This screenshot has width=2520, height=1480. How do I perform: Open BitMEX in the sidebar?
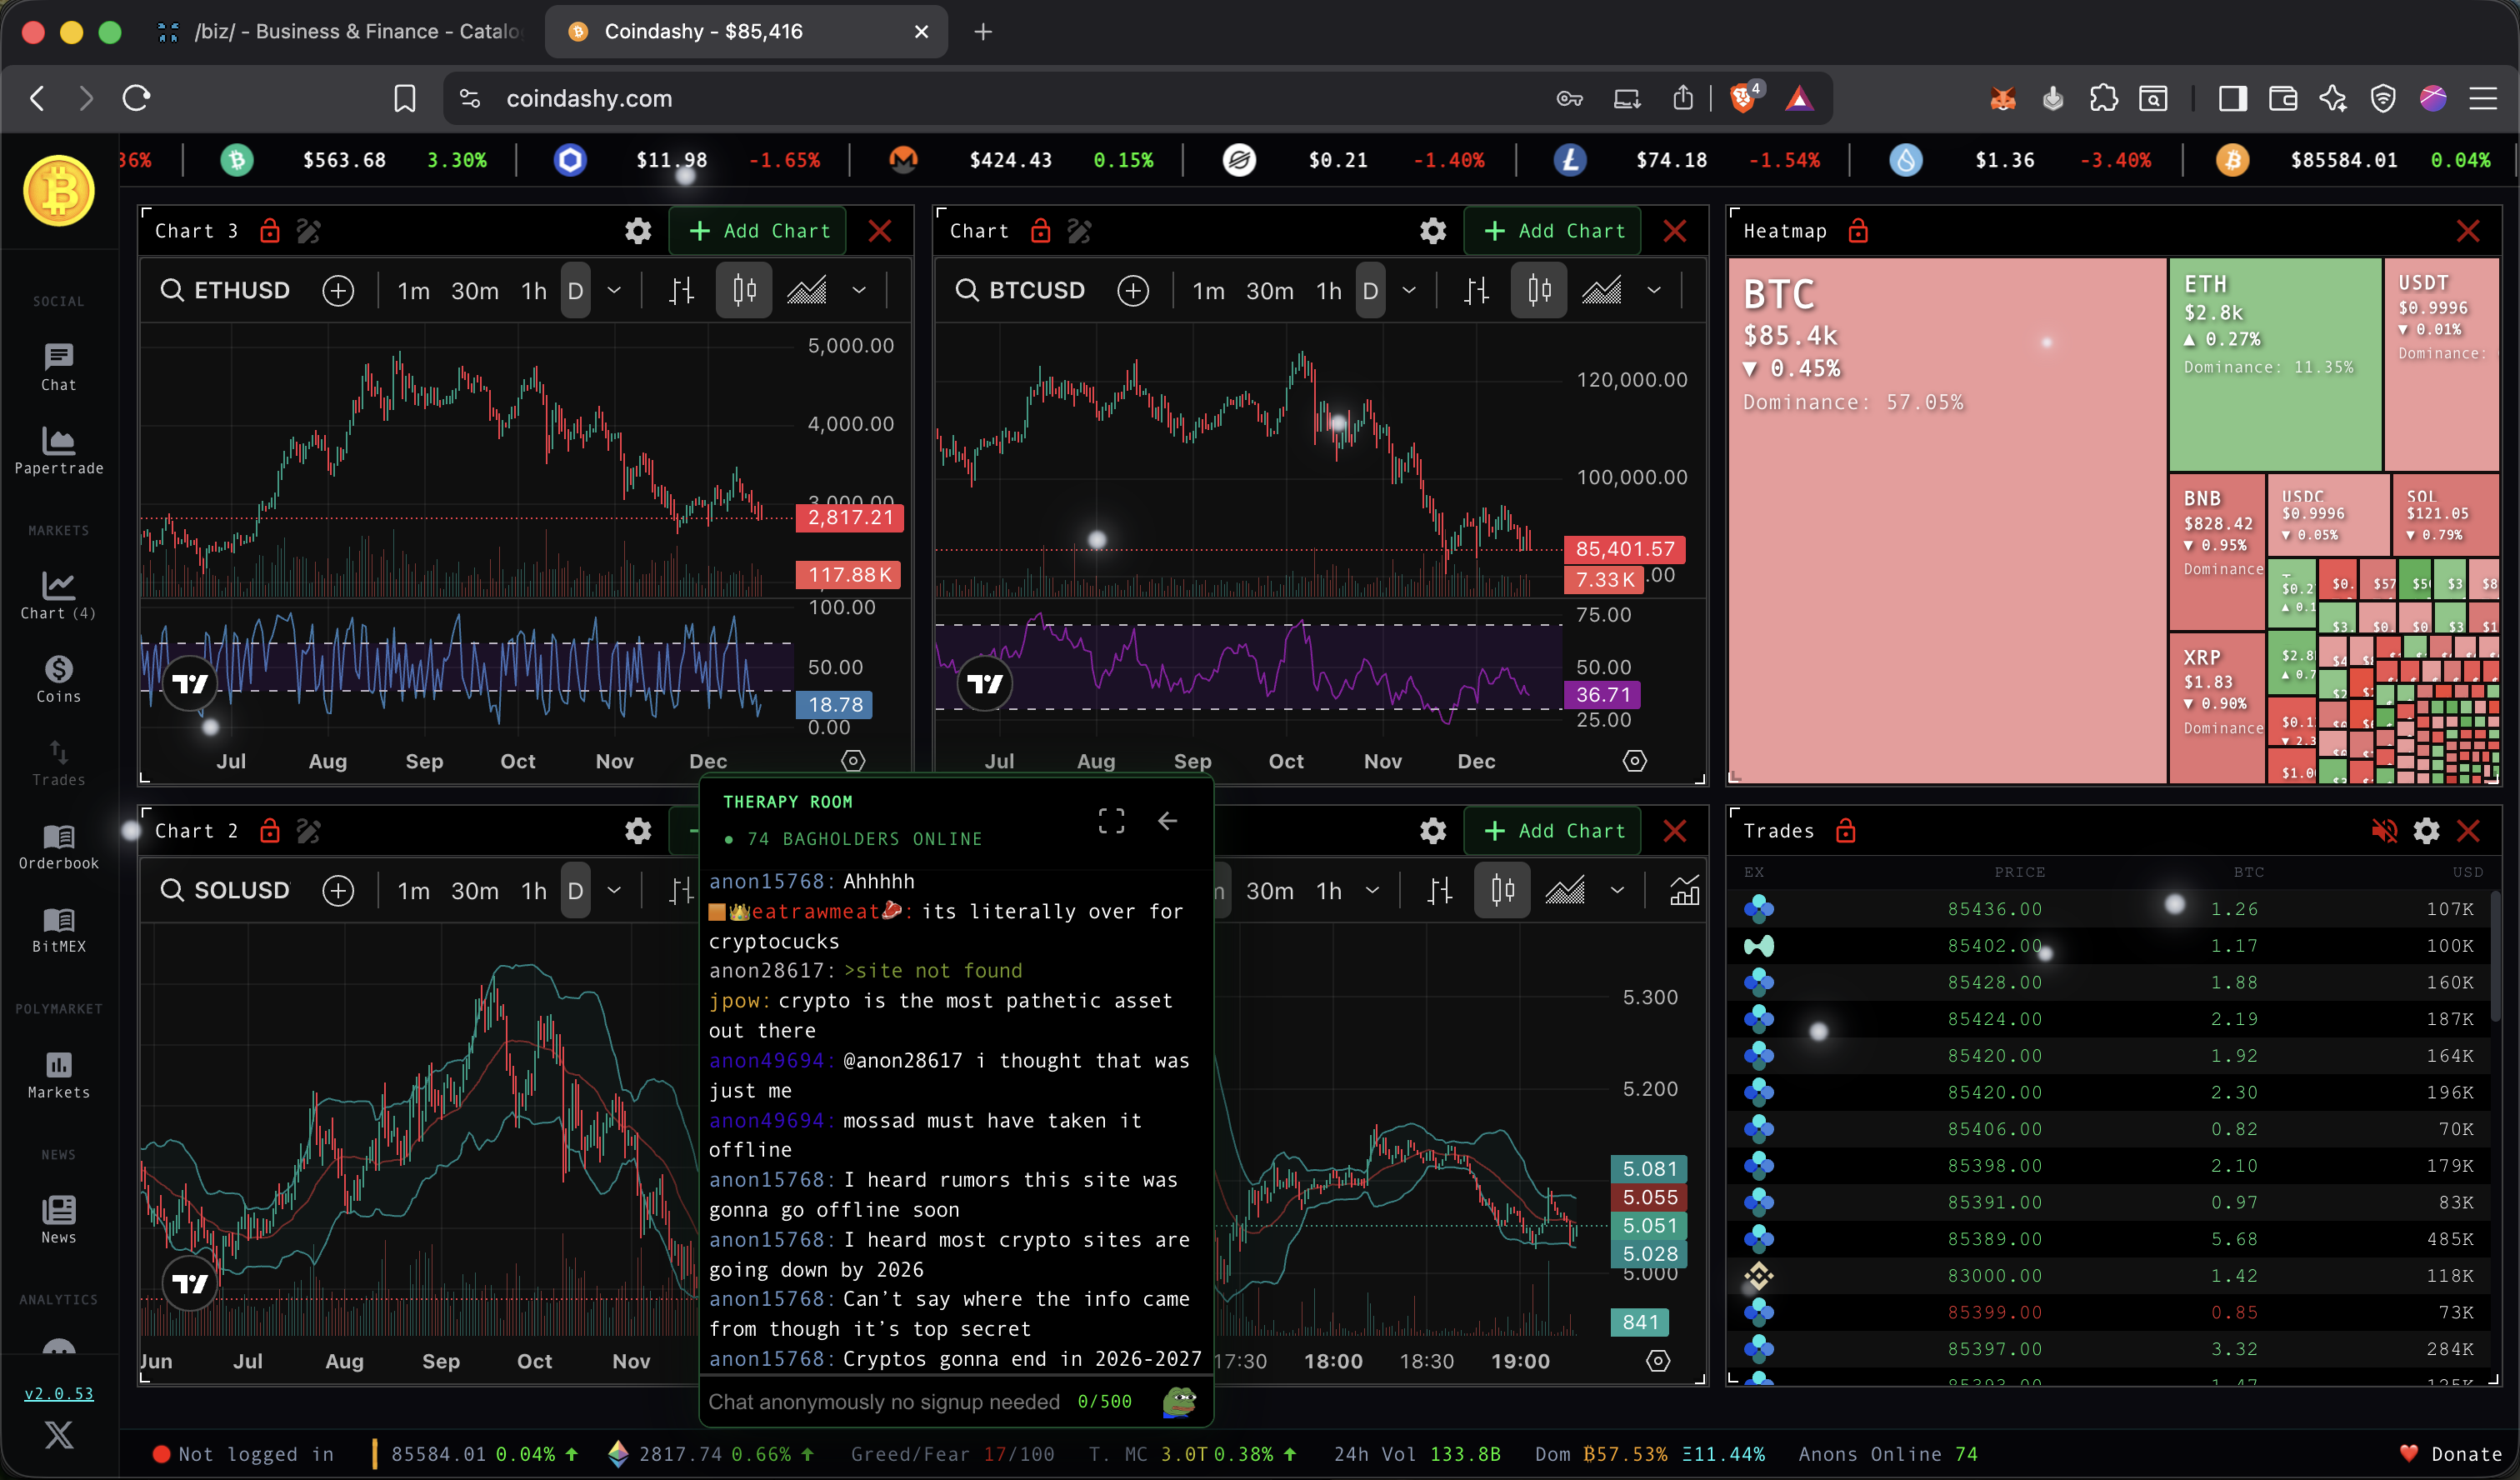58,929
